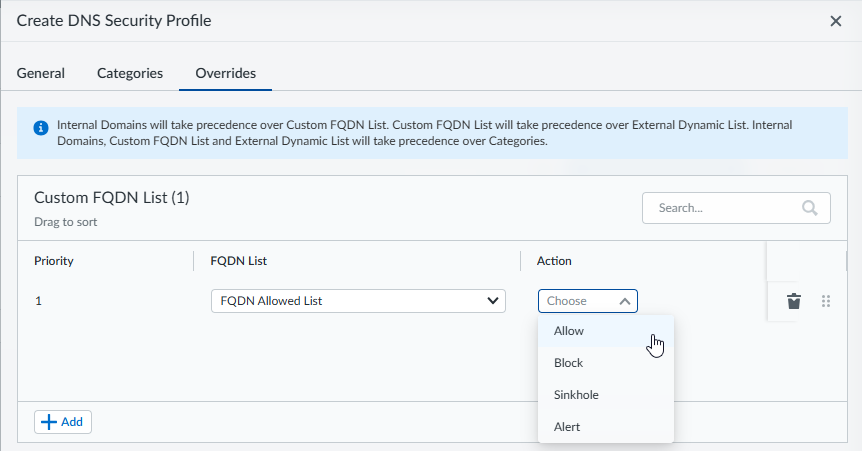The image size is (862, 451).
Task: Click the Action column header
Action: (x=554, y=261)
